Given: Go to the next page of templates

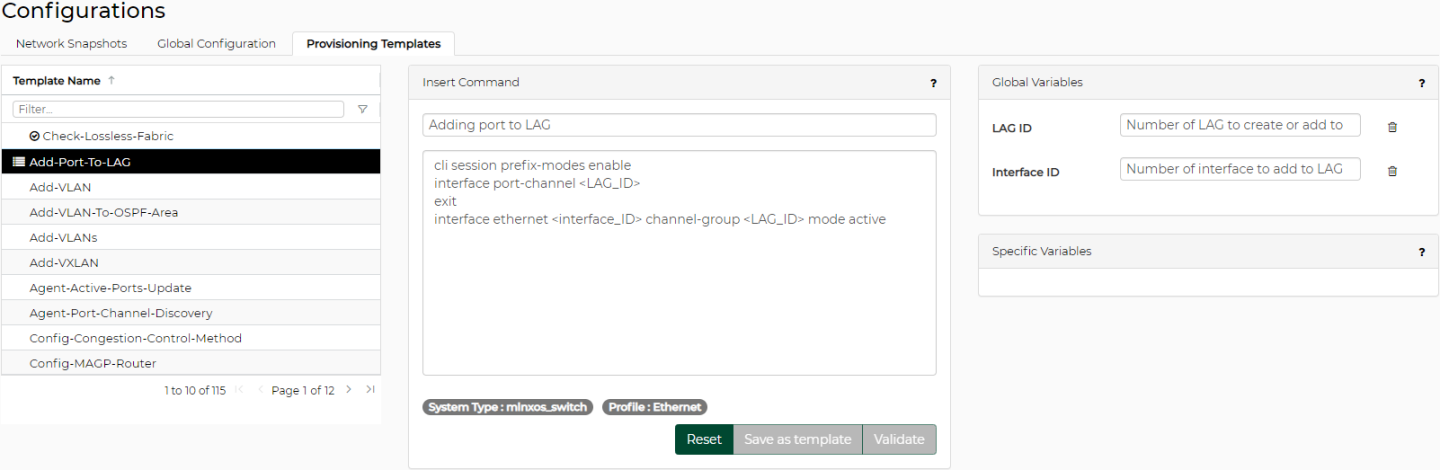Looking at the screenshot, I should click(x=349, y=390).
